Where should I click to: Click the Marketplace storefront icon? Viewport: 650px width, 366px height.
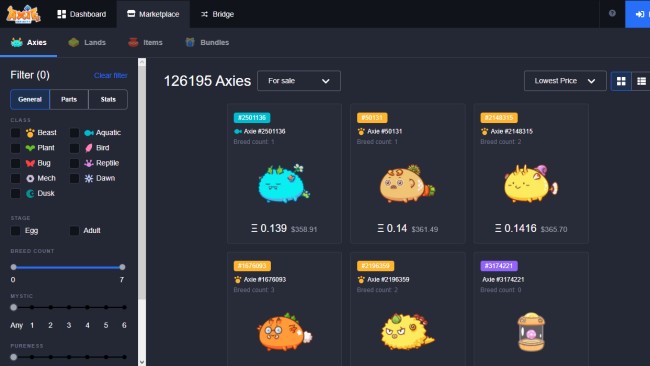coord(131,14)
